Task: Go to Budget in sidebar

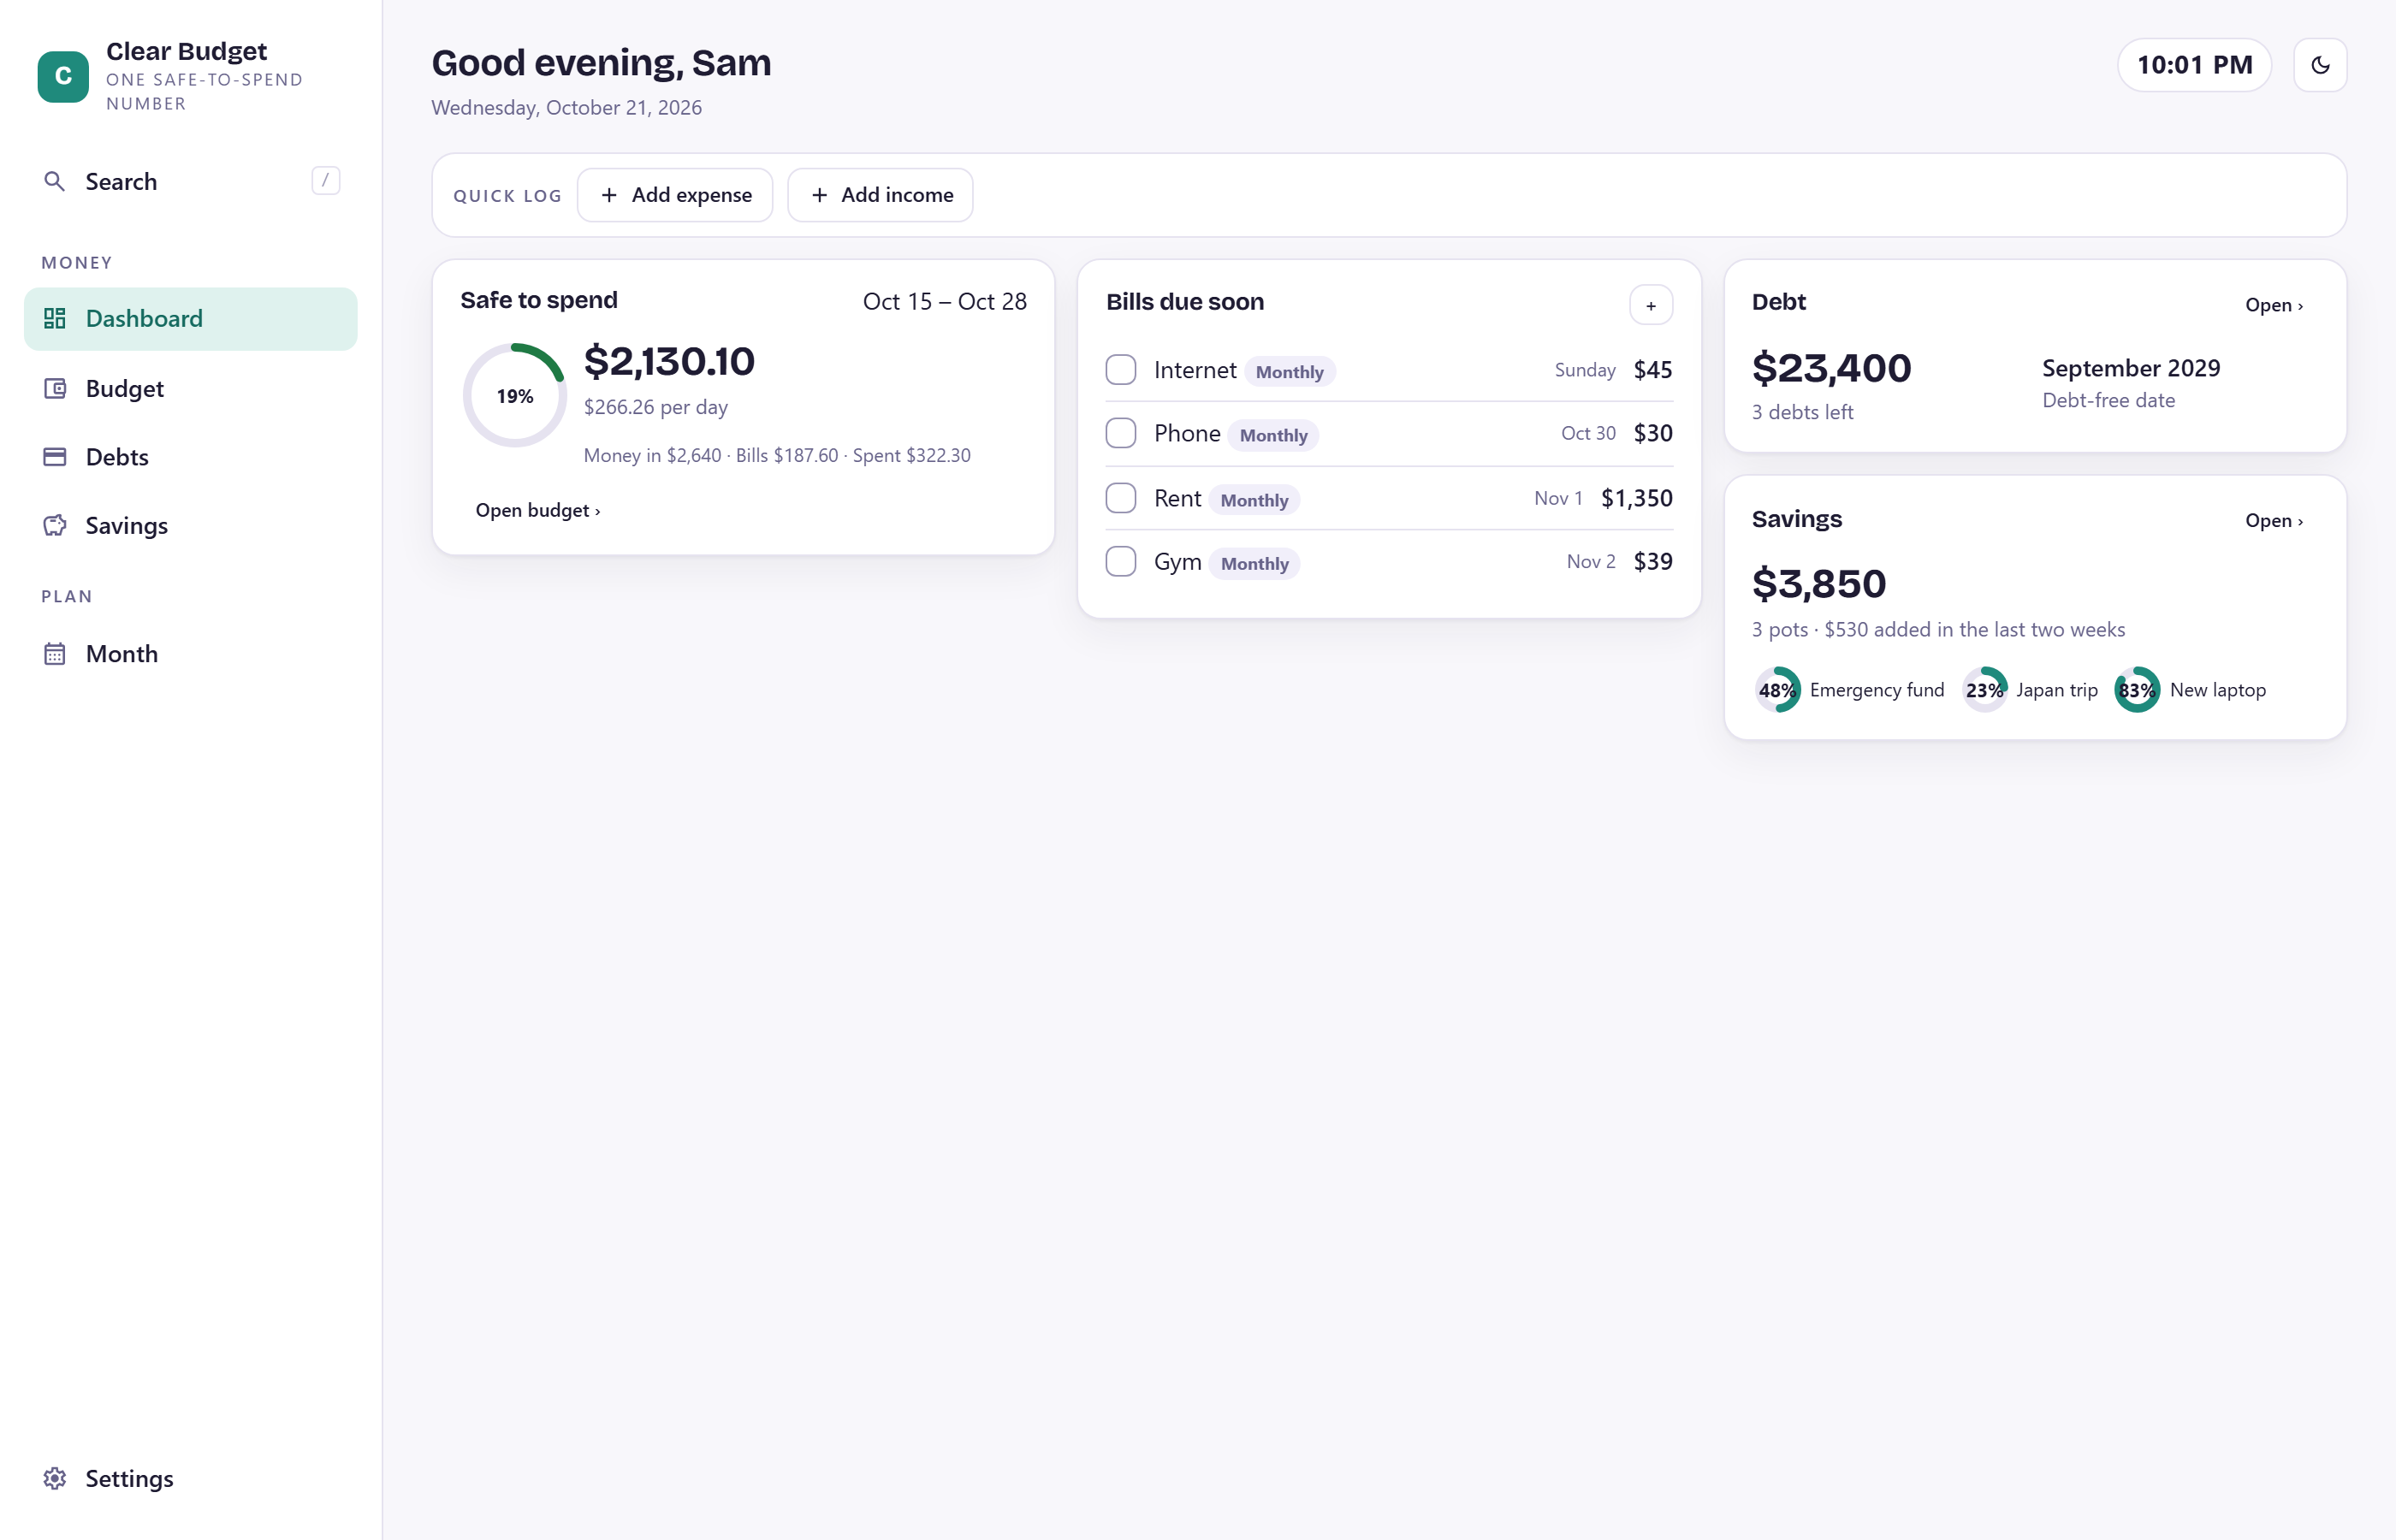Action: pos(190,388)
